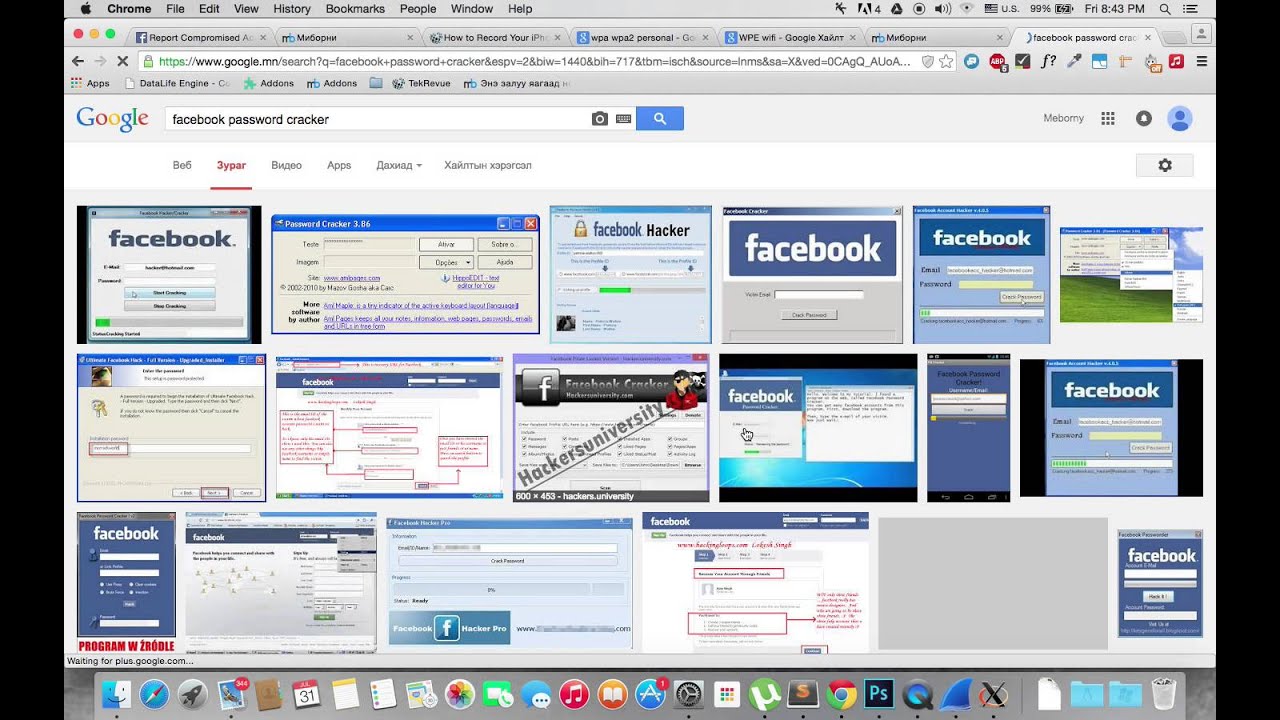The height and width of the screenshot is (720, 1280).
Task: Go back to the previous page
Action: click(x=78, y=61)
